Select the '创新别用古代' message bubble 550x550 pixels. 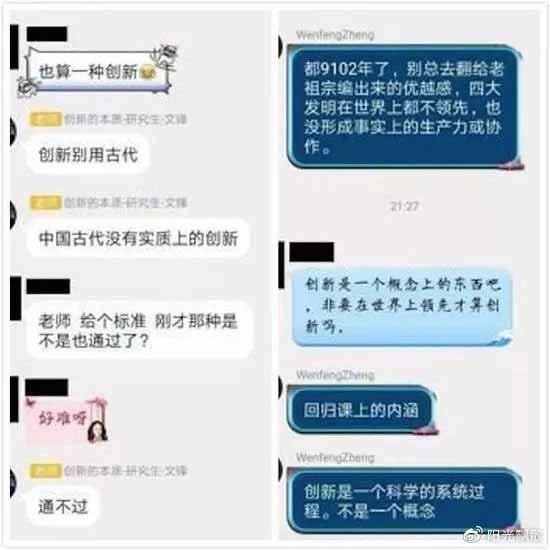coord(88,155)
